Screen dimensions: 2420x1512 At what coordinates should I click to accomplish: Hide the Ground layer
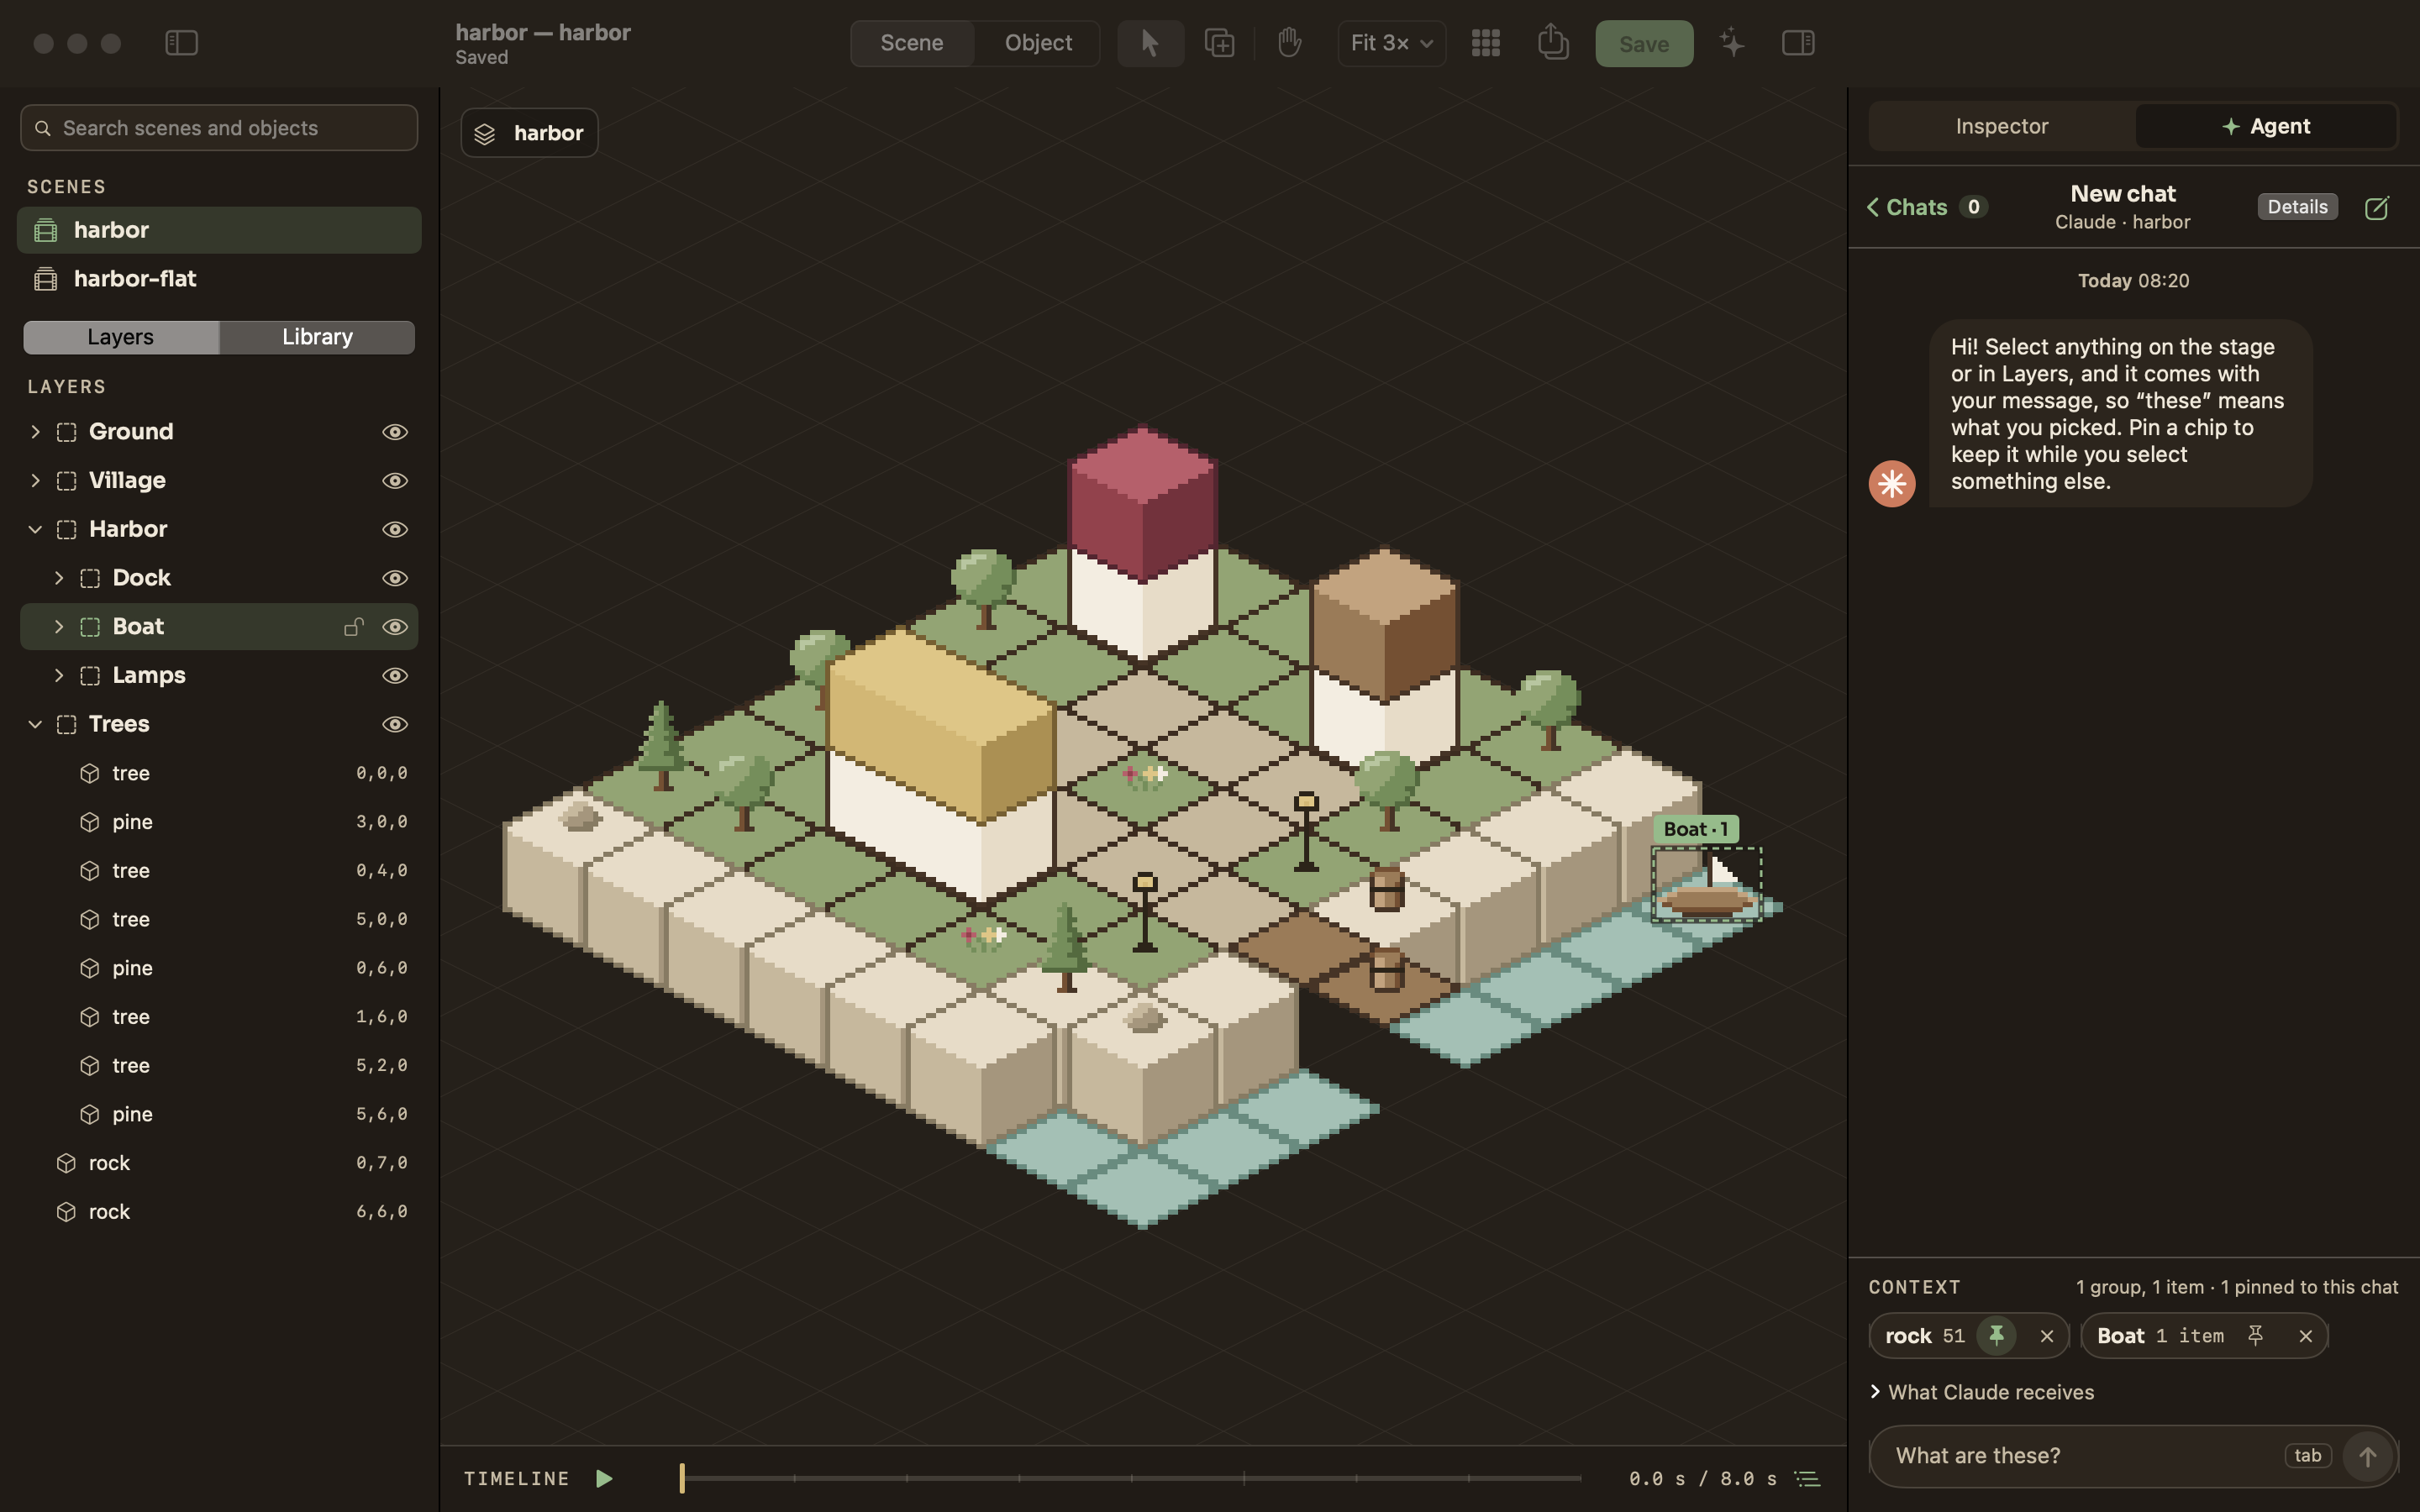(395, 432)
